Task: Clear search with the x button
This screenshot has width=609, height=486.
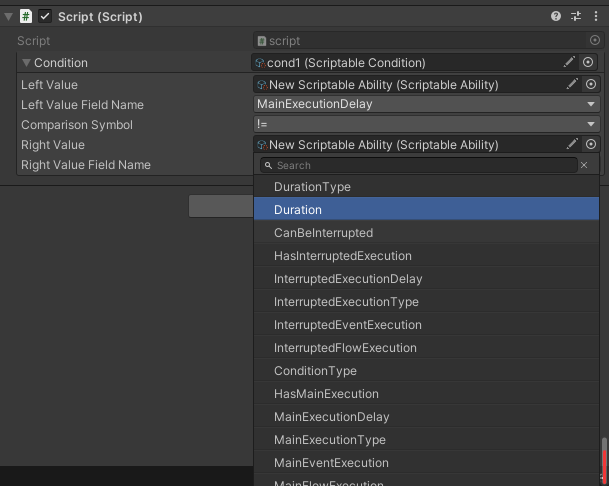Action: click(585, 166)
